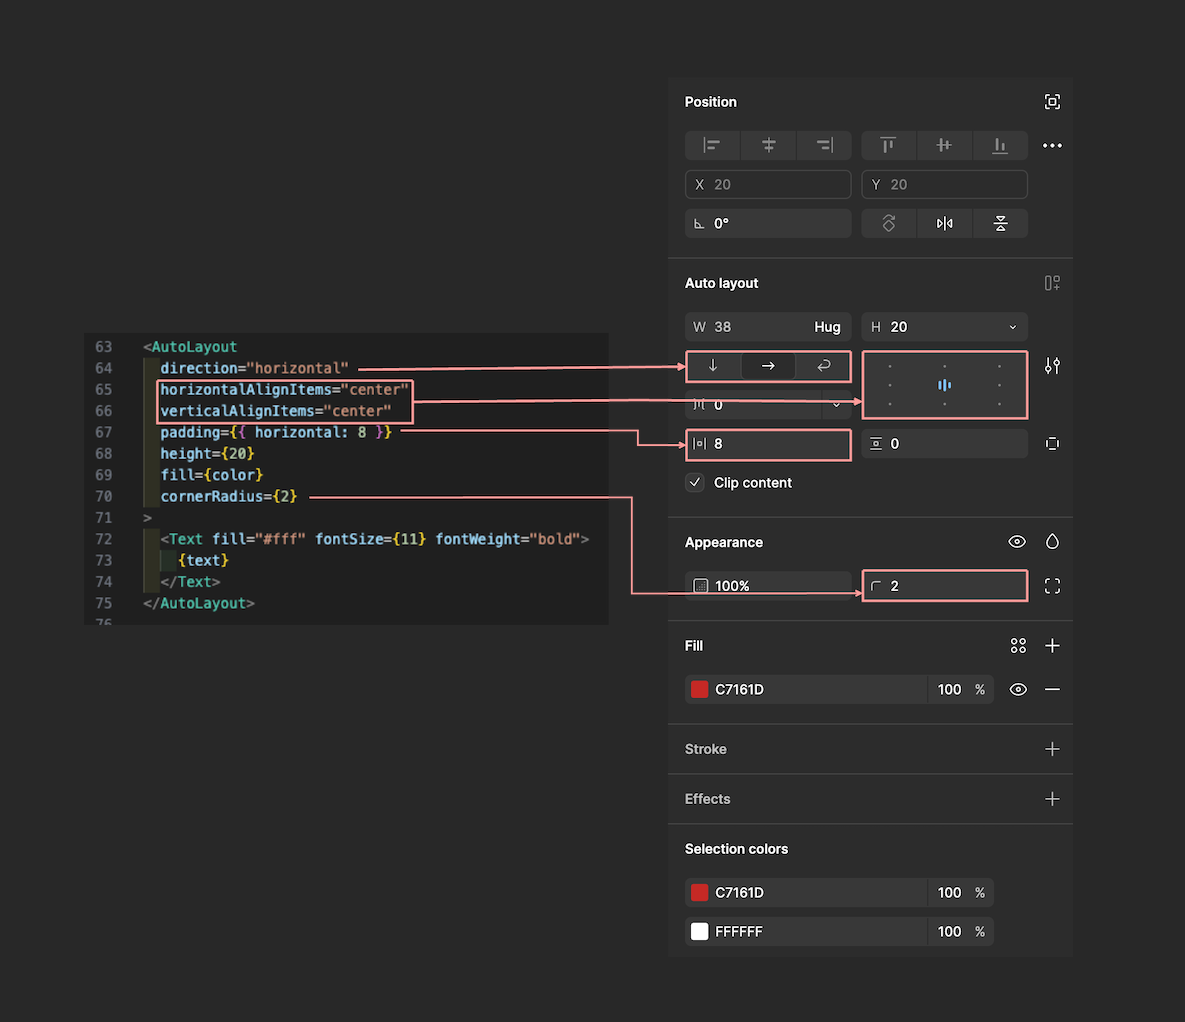Viewport: 1185px width, 1022px height.
Task: Click the blend mode droplet icon
Action: 1052,542
